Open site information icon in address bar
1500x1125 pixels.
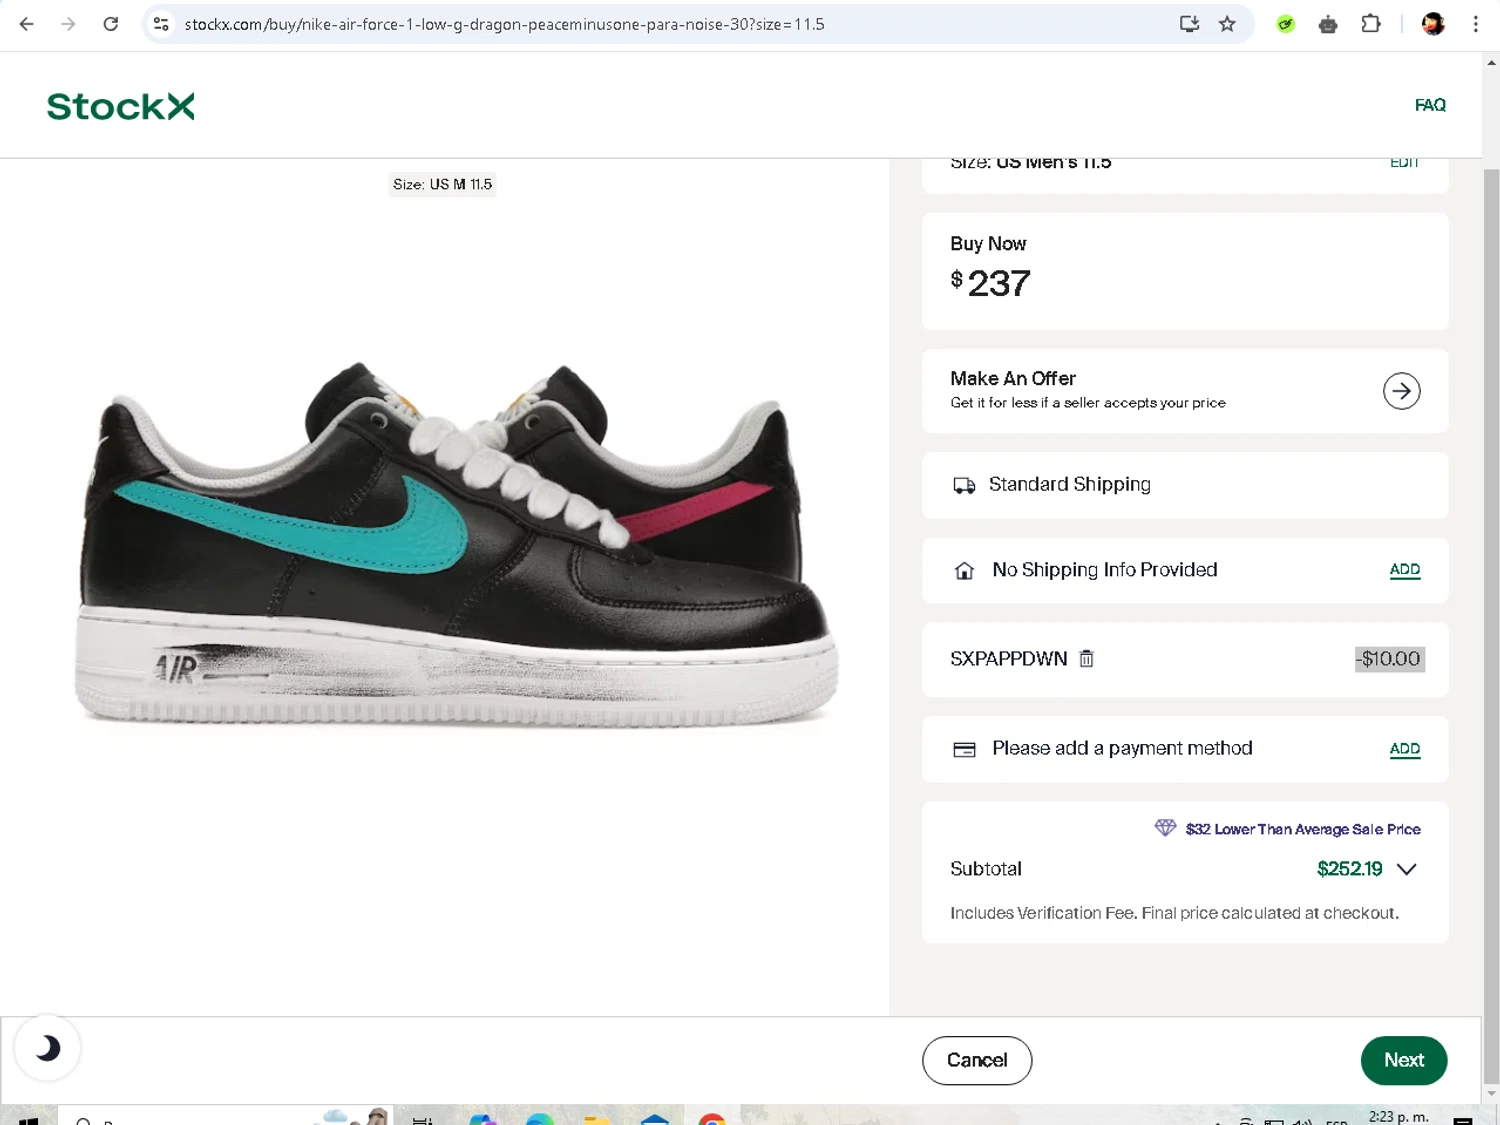[161, 24]
